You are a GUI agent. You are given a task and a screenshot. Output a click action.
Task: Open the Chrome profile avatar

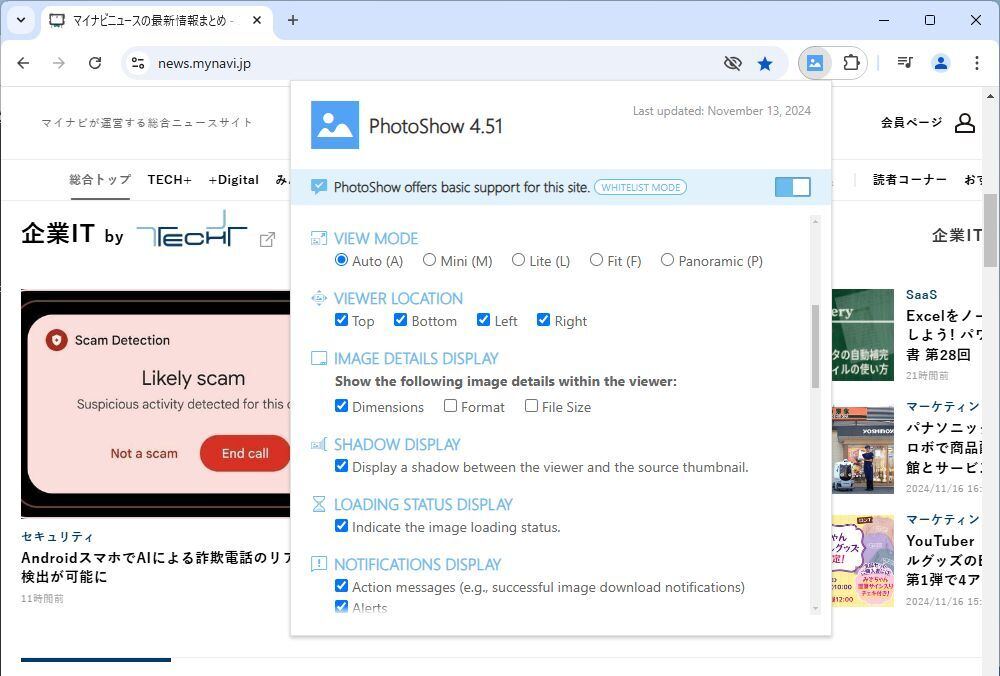click(940, 62)
